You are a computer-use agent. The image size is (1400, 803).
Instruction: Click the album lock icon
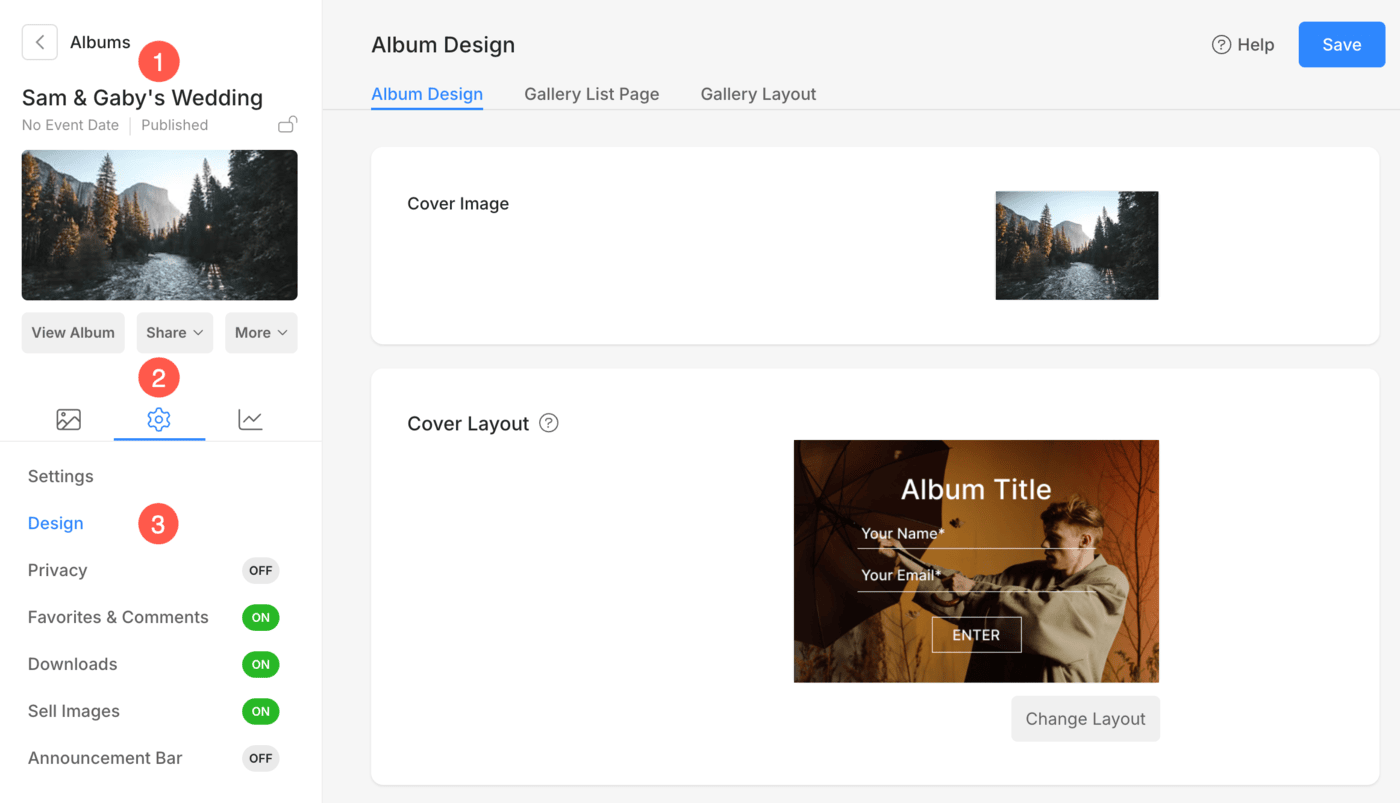287,125
